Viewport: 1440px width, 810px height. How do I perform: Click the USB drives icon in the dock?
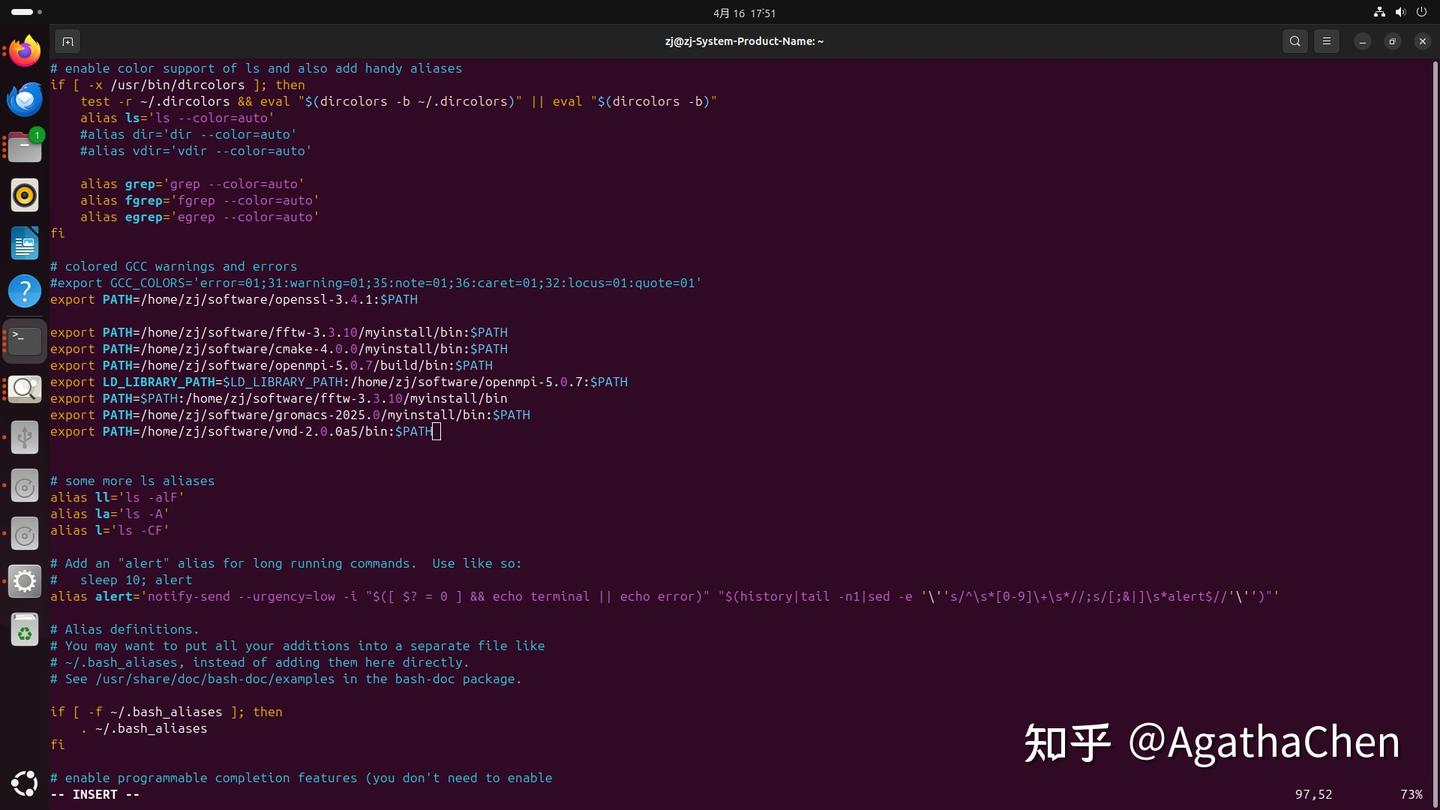tap(24, 436)
